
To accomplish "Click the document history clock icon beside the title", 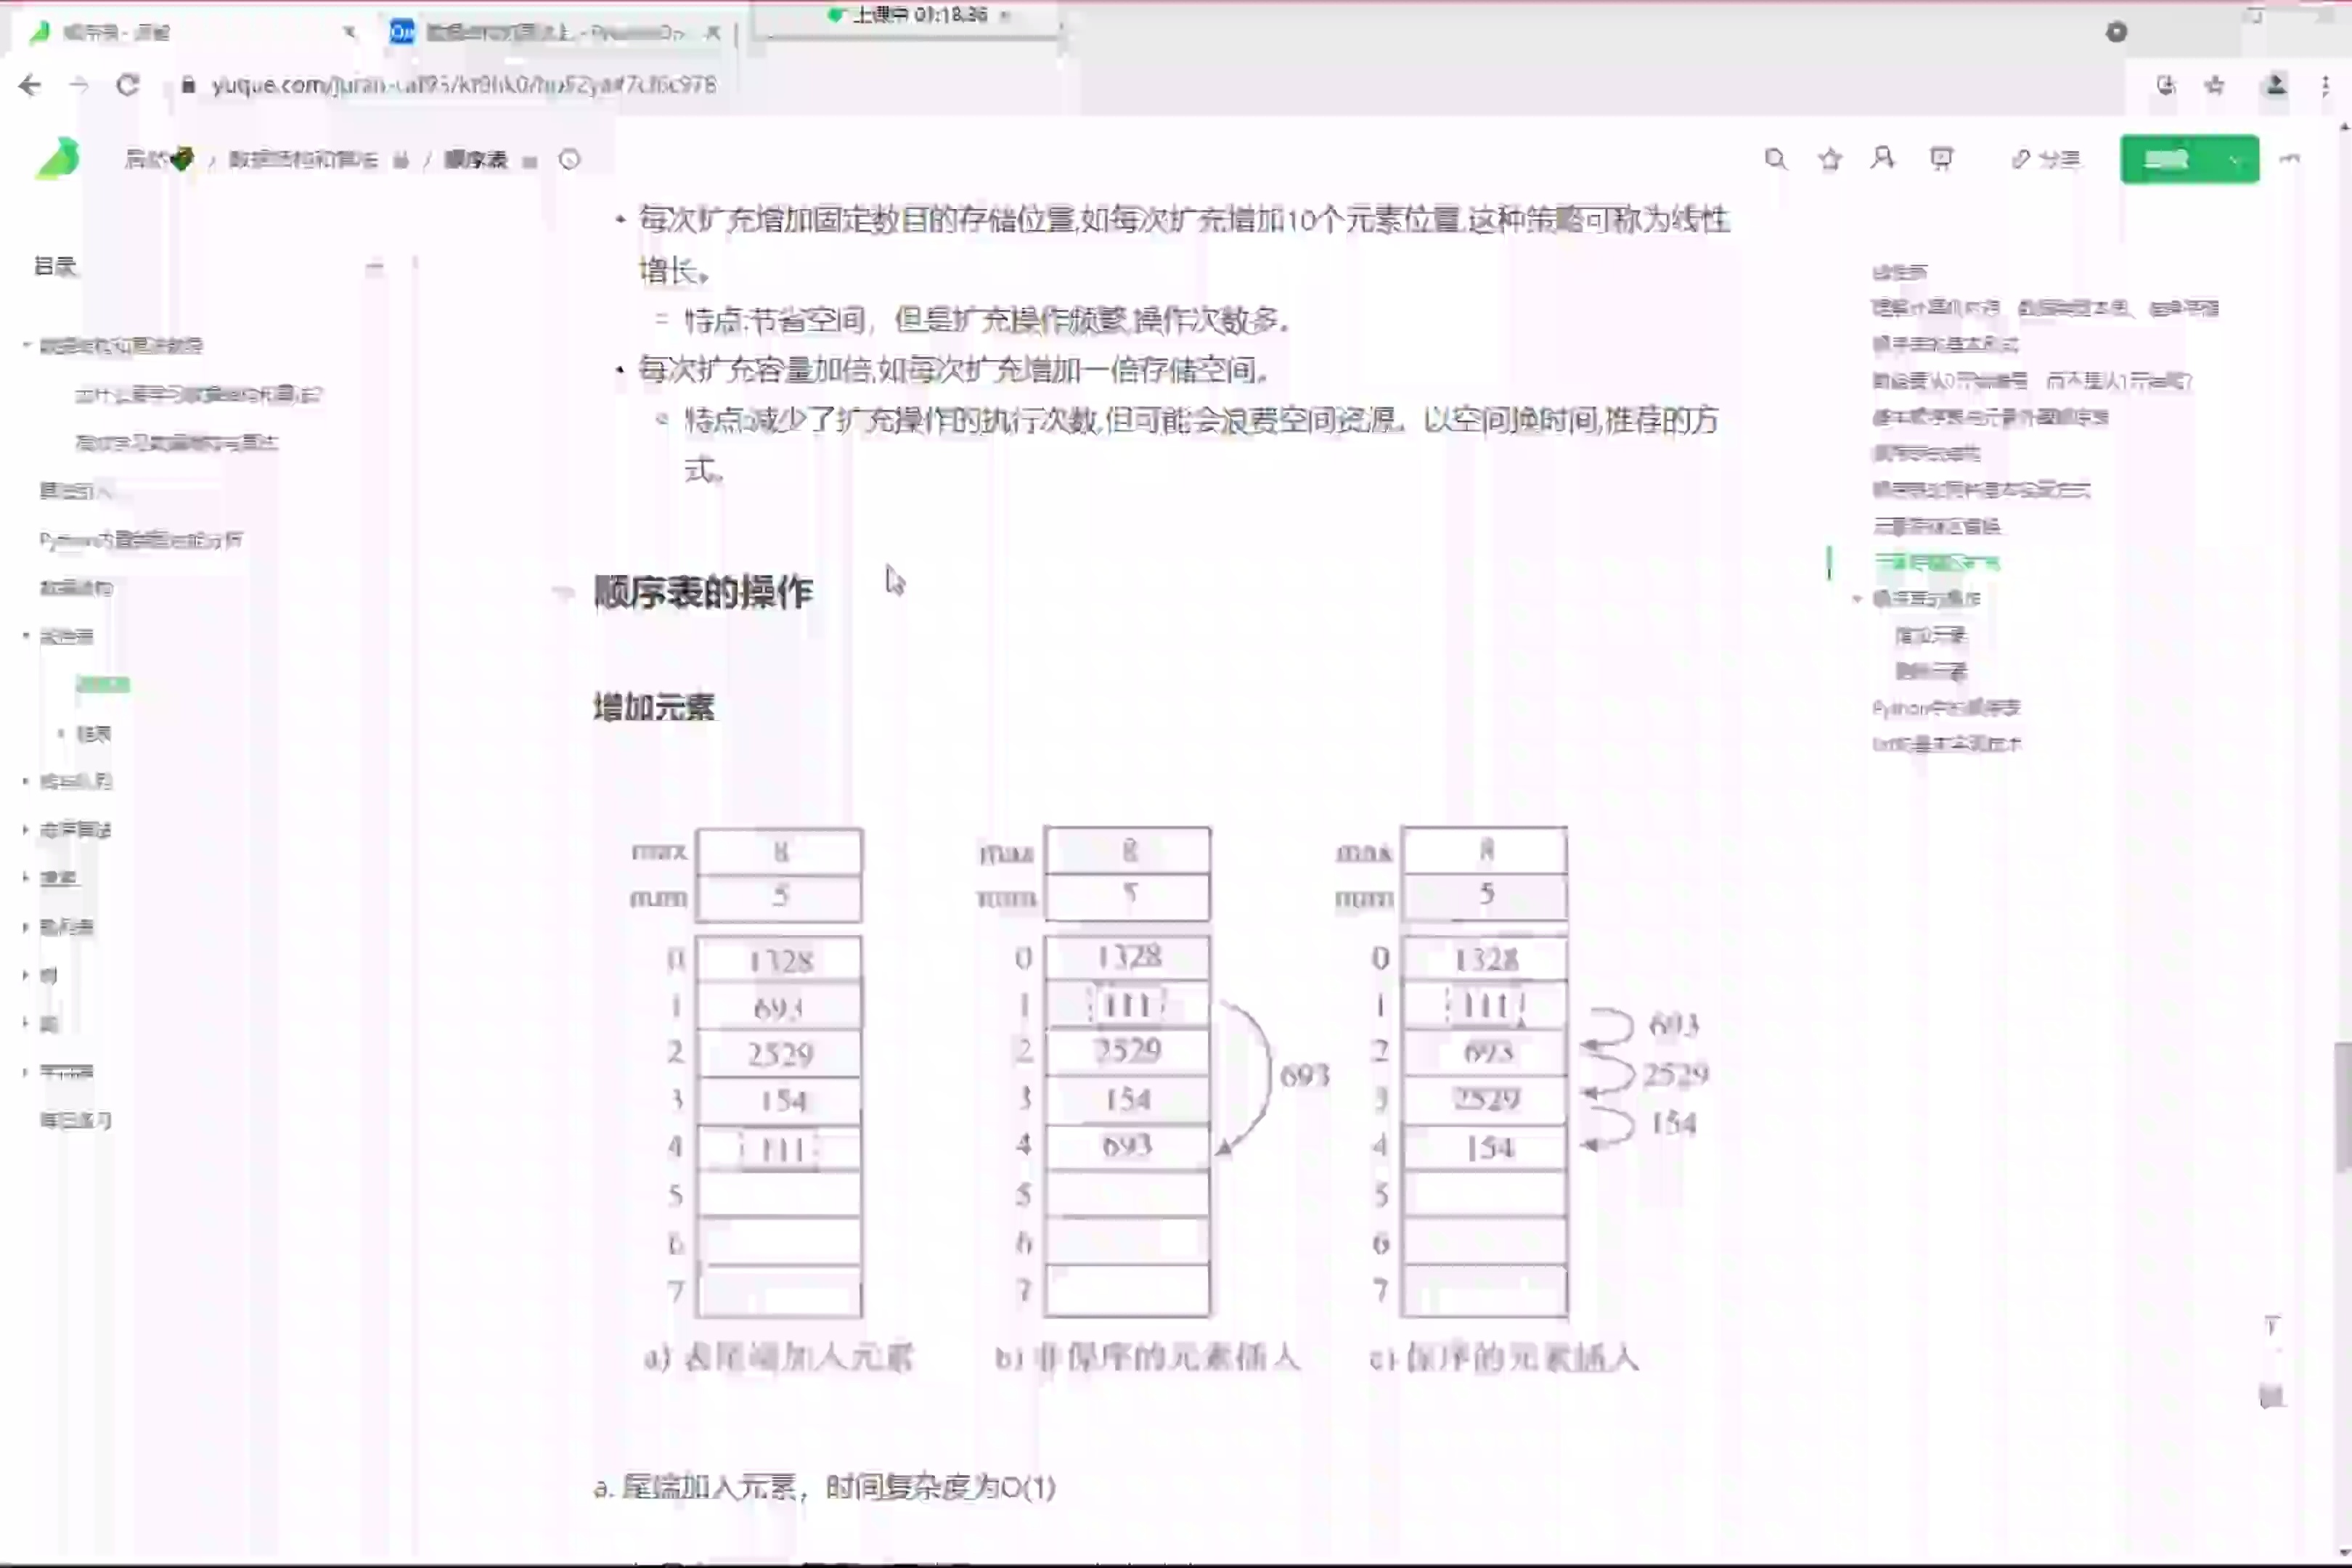I will coord(570,160).
